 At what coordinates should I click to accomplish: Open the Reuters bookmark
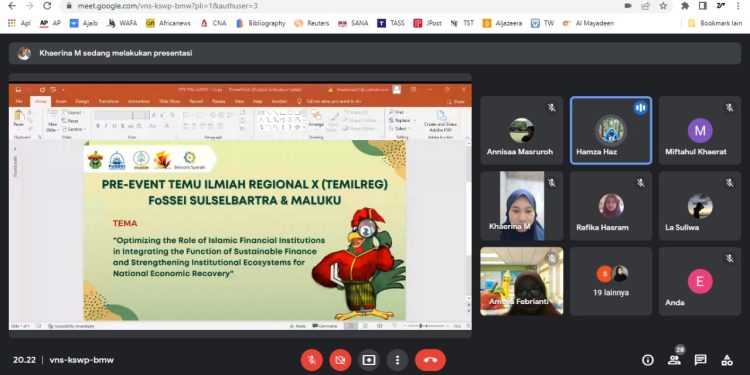click(312, 23)
